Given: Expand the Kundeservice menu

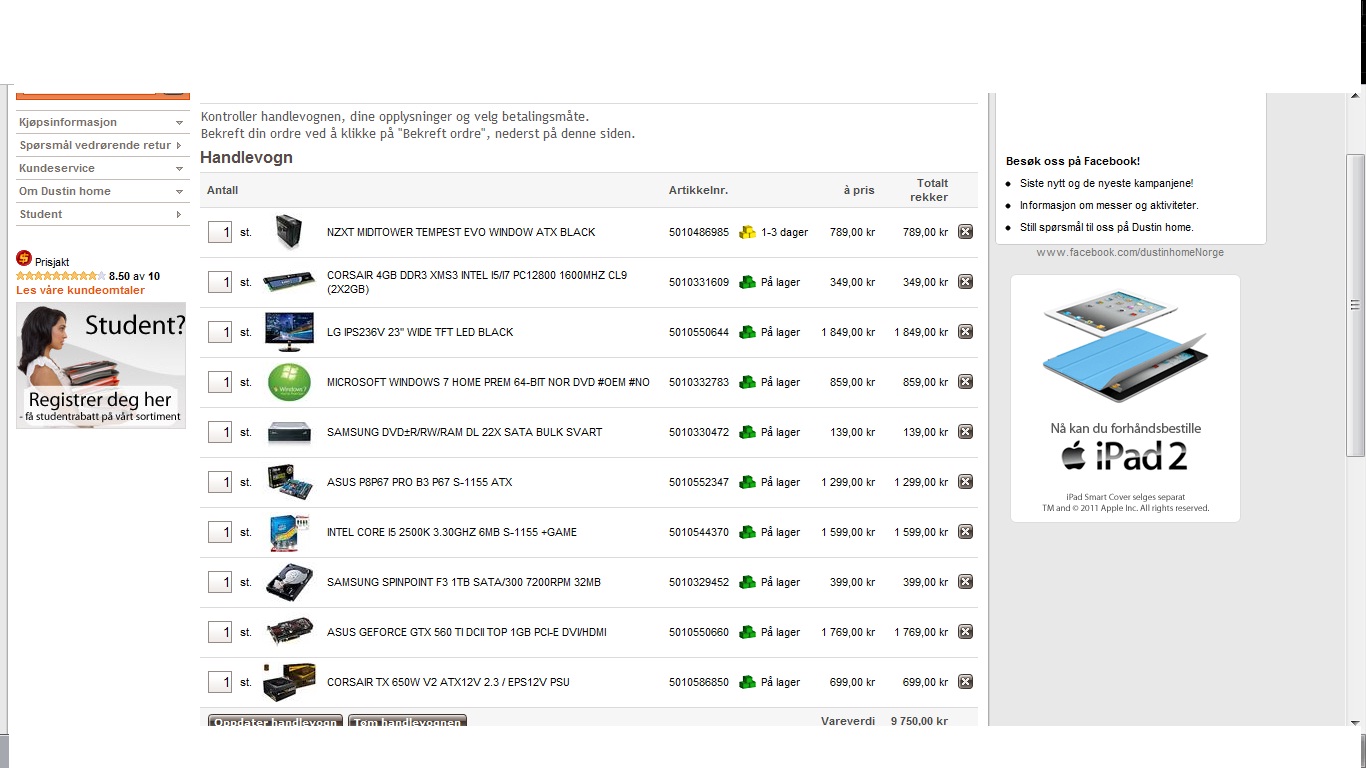Looking at the screenshot, I should [x=102, y=168].
